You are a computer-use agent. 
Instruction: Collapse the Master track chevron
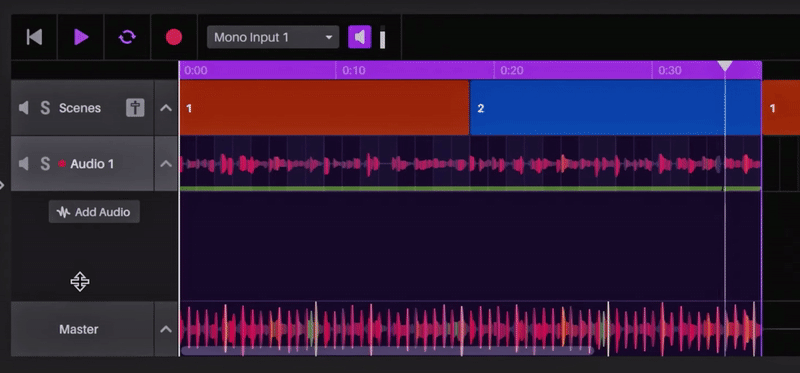click(x=166, y=329)
